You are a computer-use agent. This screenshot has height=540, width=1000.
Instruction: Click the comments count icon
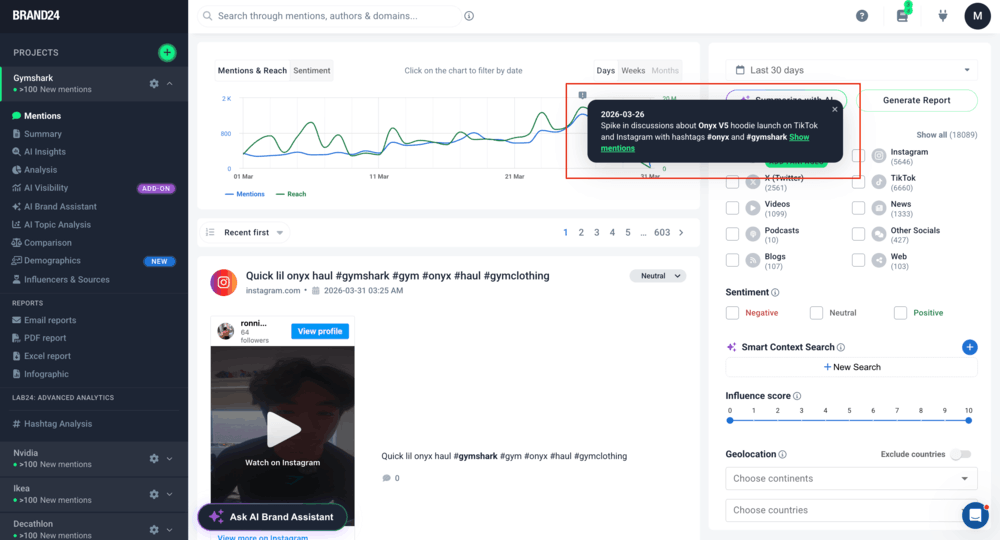point(386,478)
